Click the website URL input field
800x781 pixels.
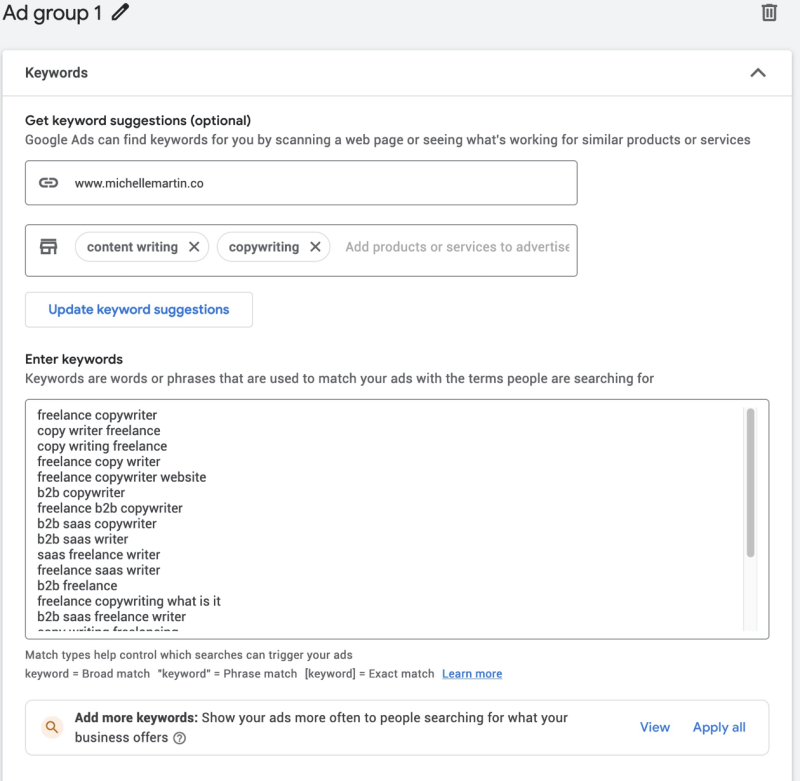tap(320, 183)
